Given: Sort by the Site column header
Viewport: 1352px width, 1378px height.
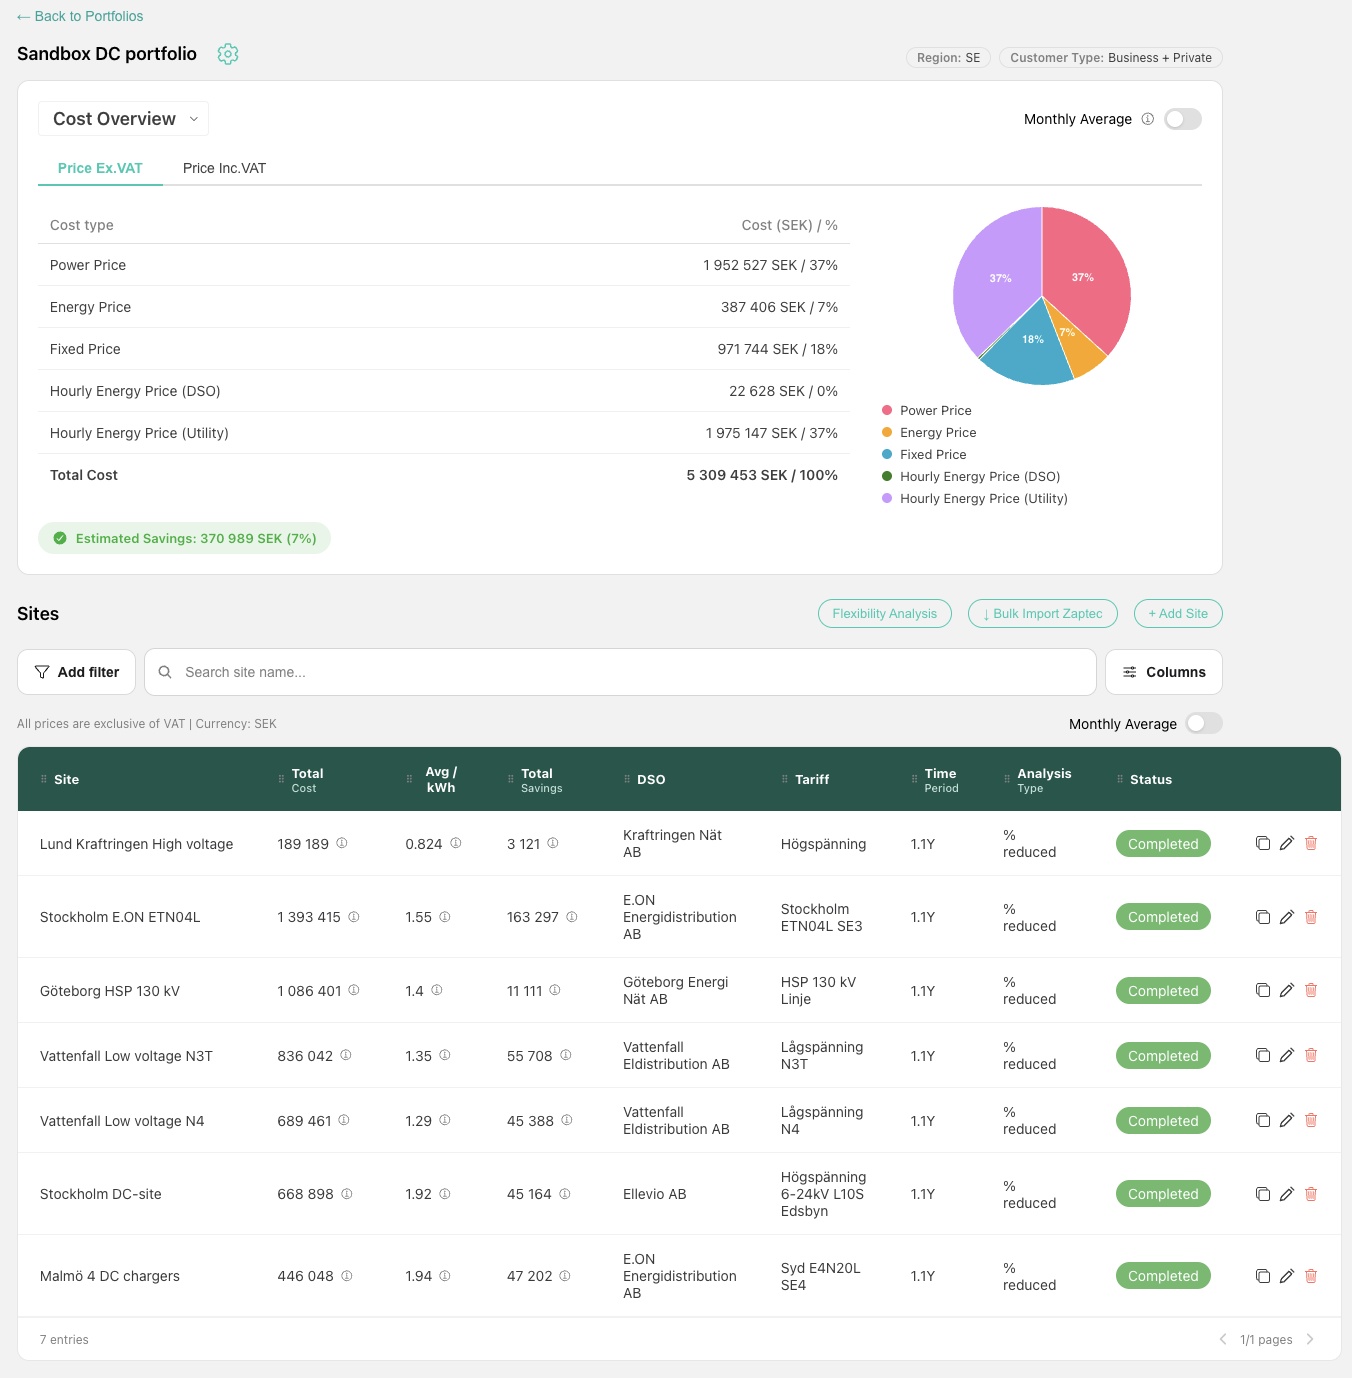Looking at the screenshot, I should click(66, 779).
